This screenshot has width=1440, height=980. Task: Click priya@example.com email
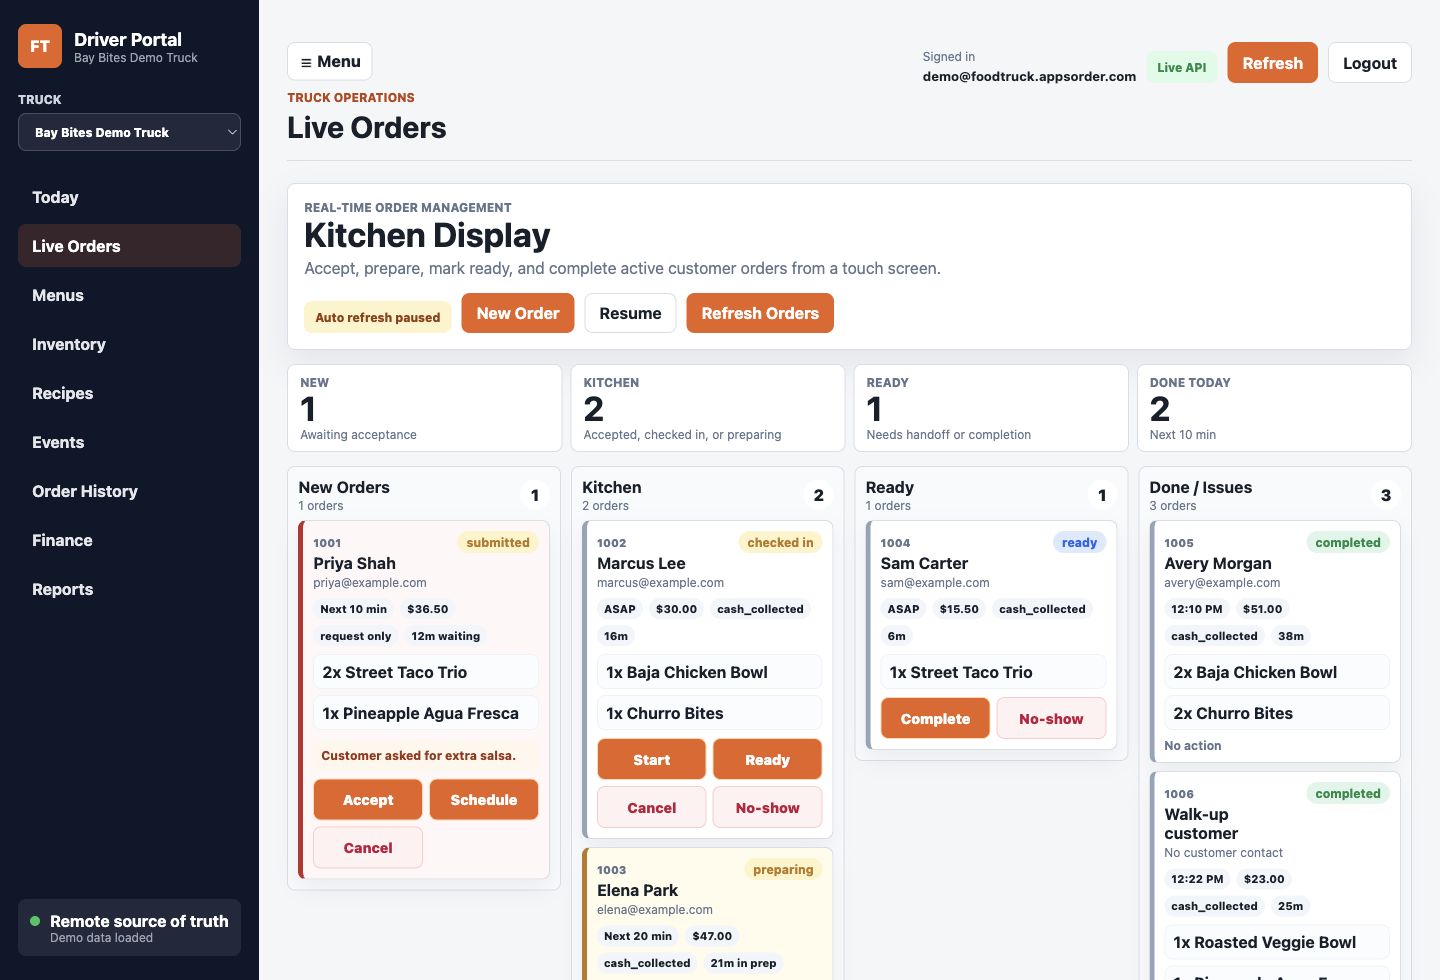pyautogui.click(x=370, y=582)
